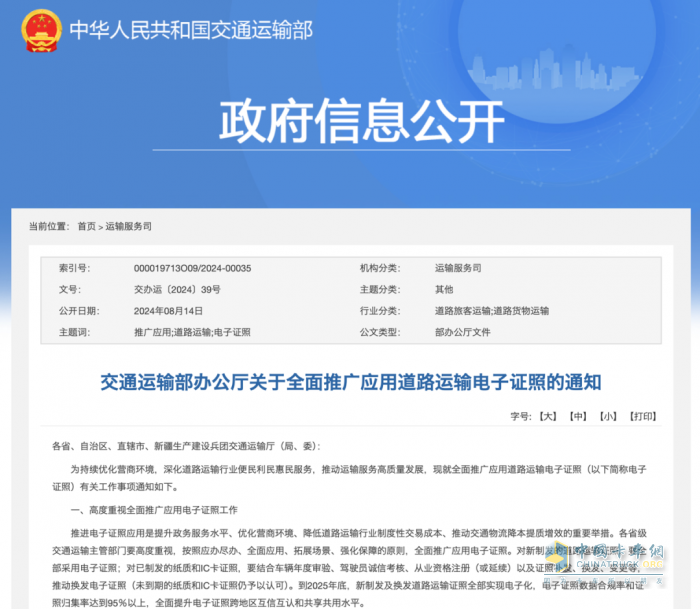The height and width of the screenshot is (609, 700).
Task: Click the 机构分类 field label
Action: [380, 268]
